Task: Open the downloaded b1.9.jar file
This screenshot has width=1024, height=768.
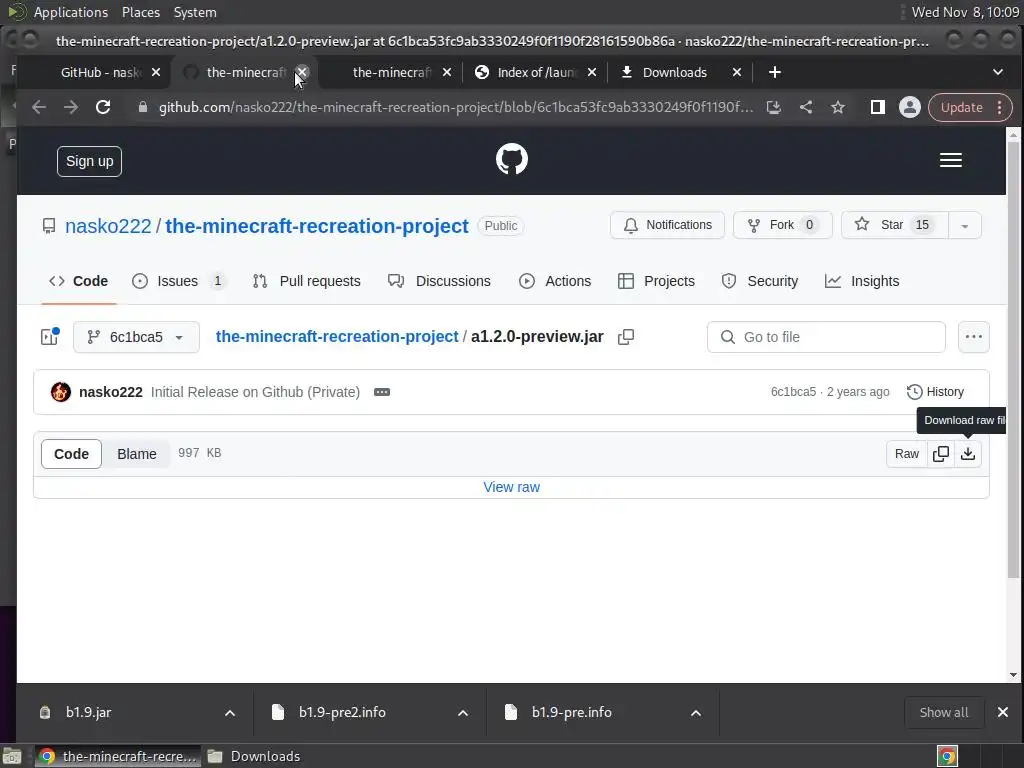Action: [x=88, y=712]
